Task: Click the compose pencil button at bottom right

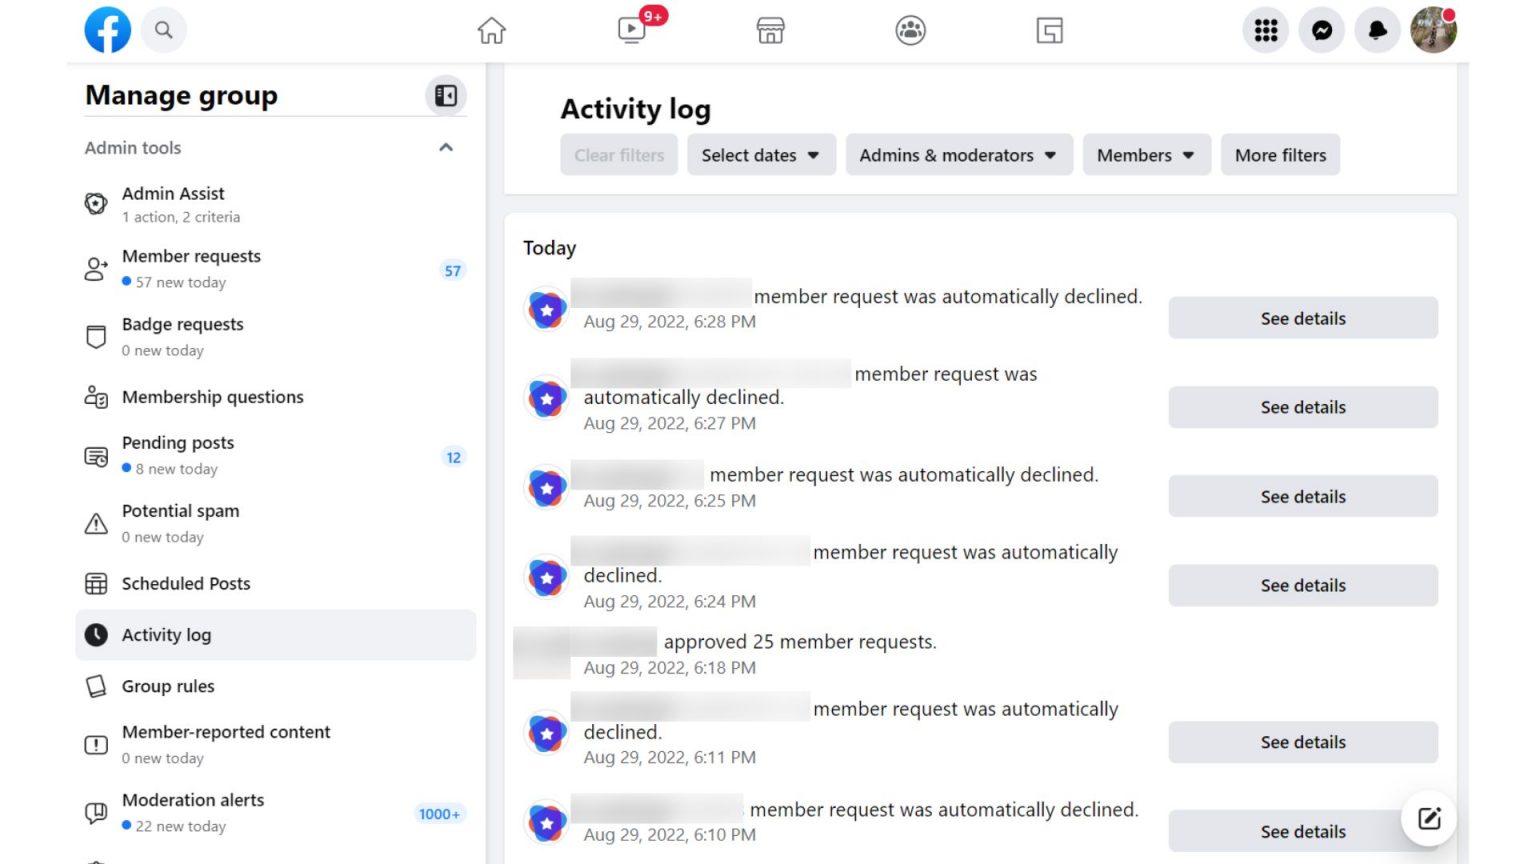Action: 1429,818
